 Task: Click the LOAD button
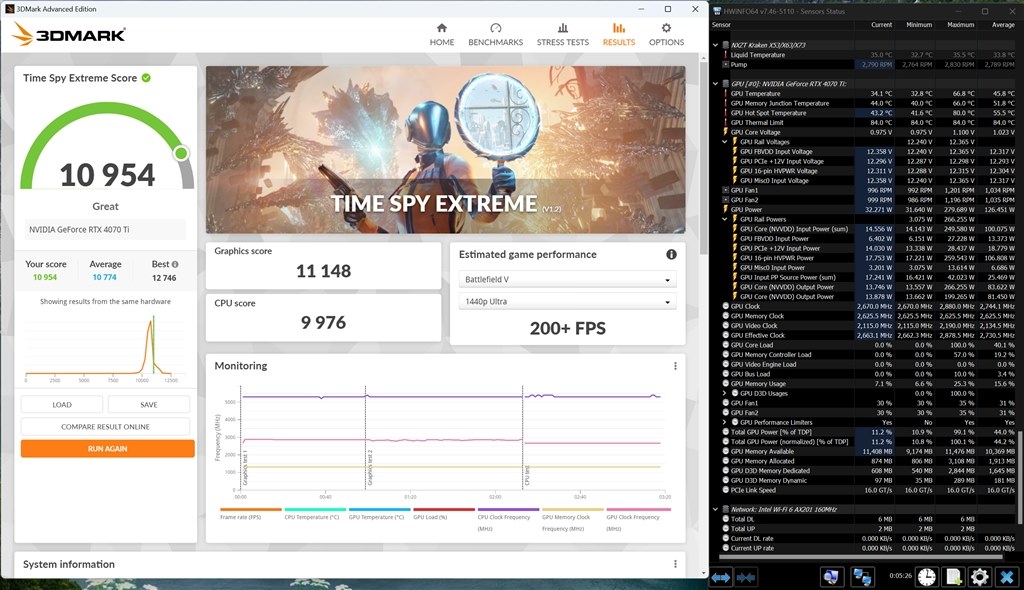coord(62,404)
